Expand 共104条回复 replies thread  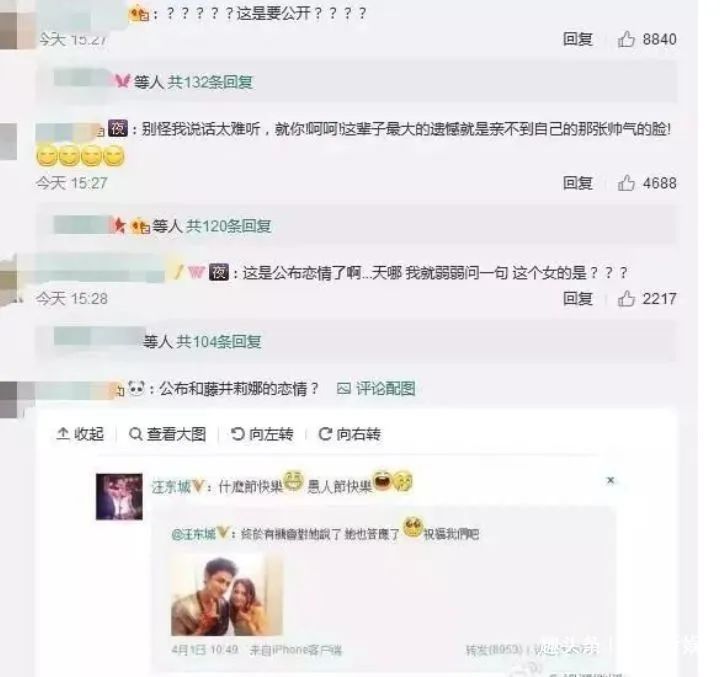point(219,342)
